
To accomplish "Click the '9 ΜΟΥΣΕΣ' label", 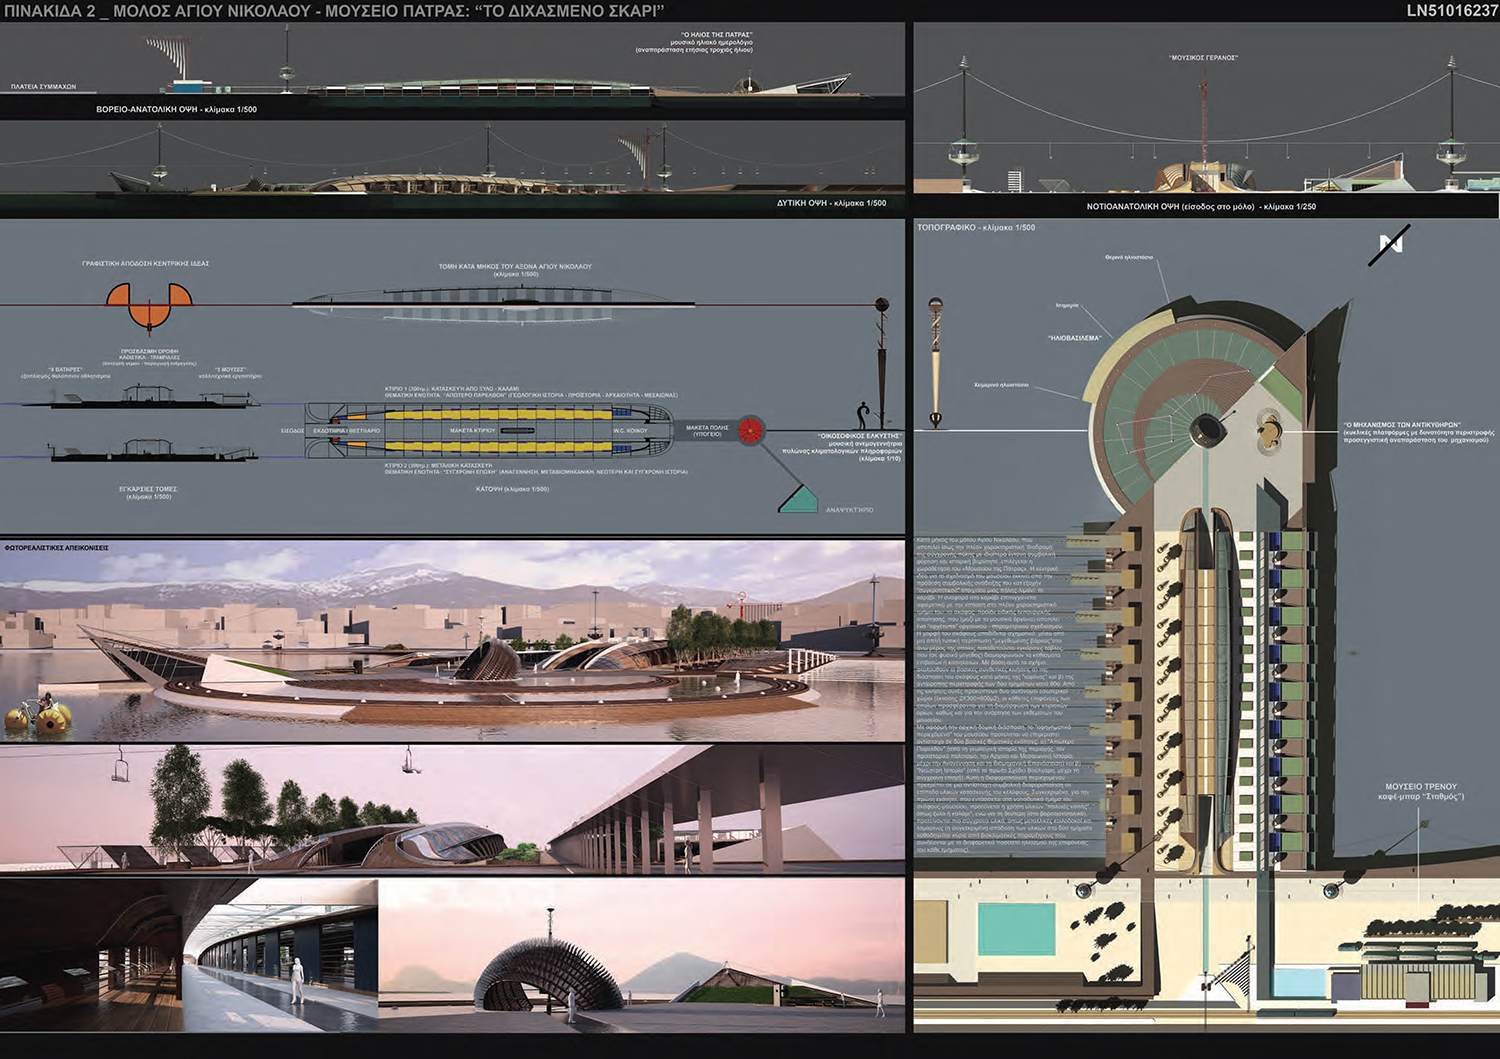I will click(x=231, y=370).
